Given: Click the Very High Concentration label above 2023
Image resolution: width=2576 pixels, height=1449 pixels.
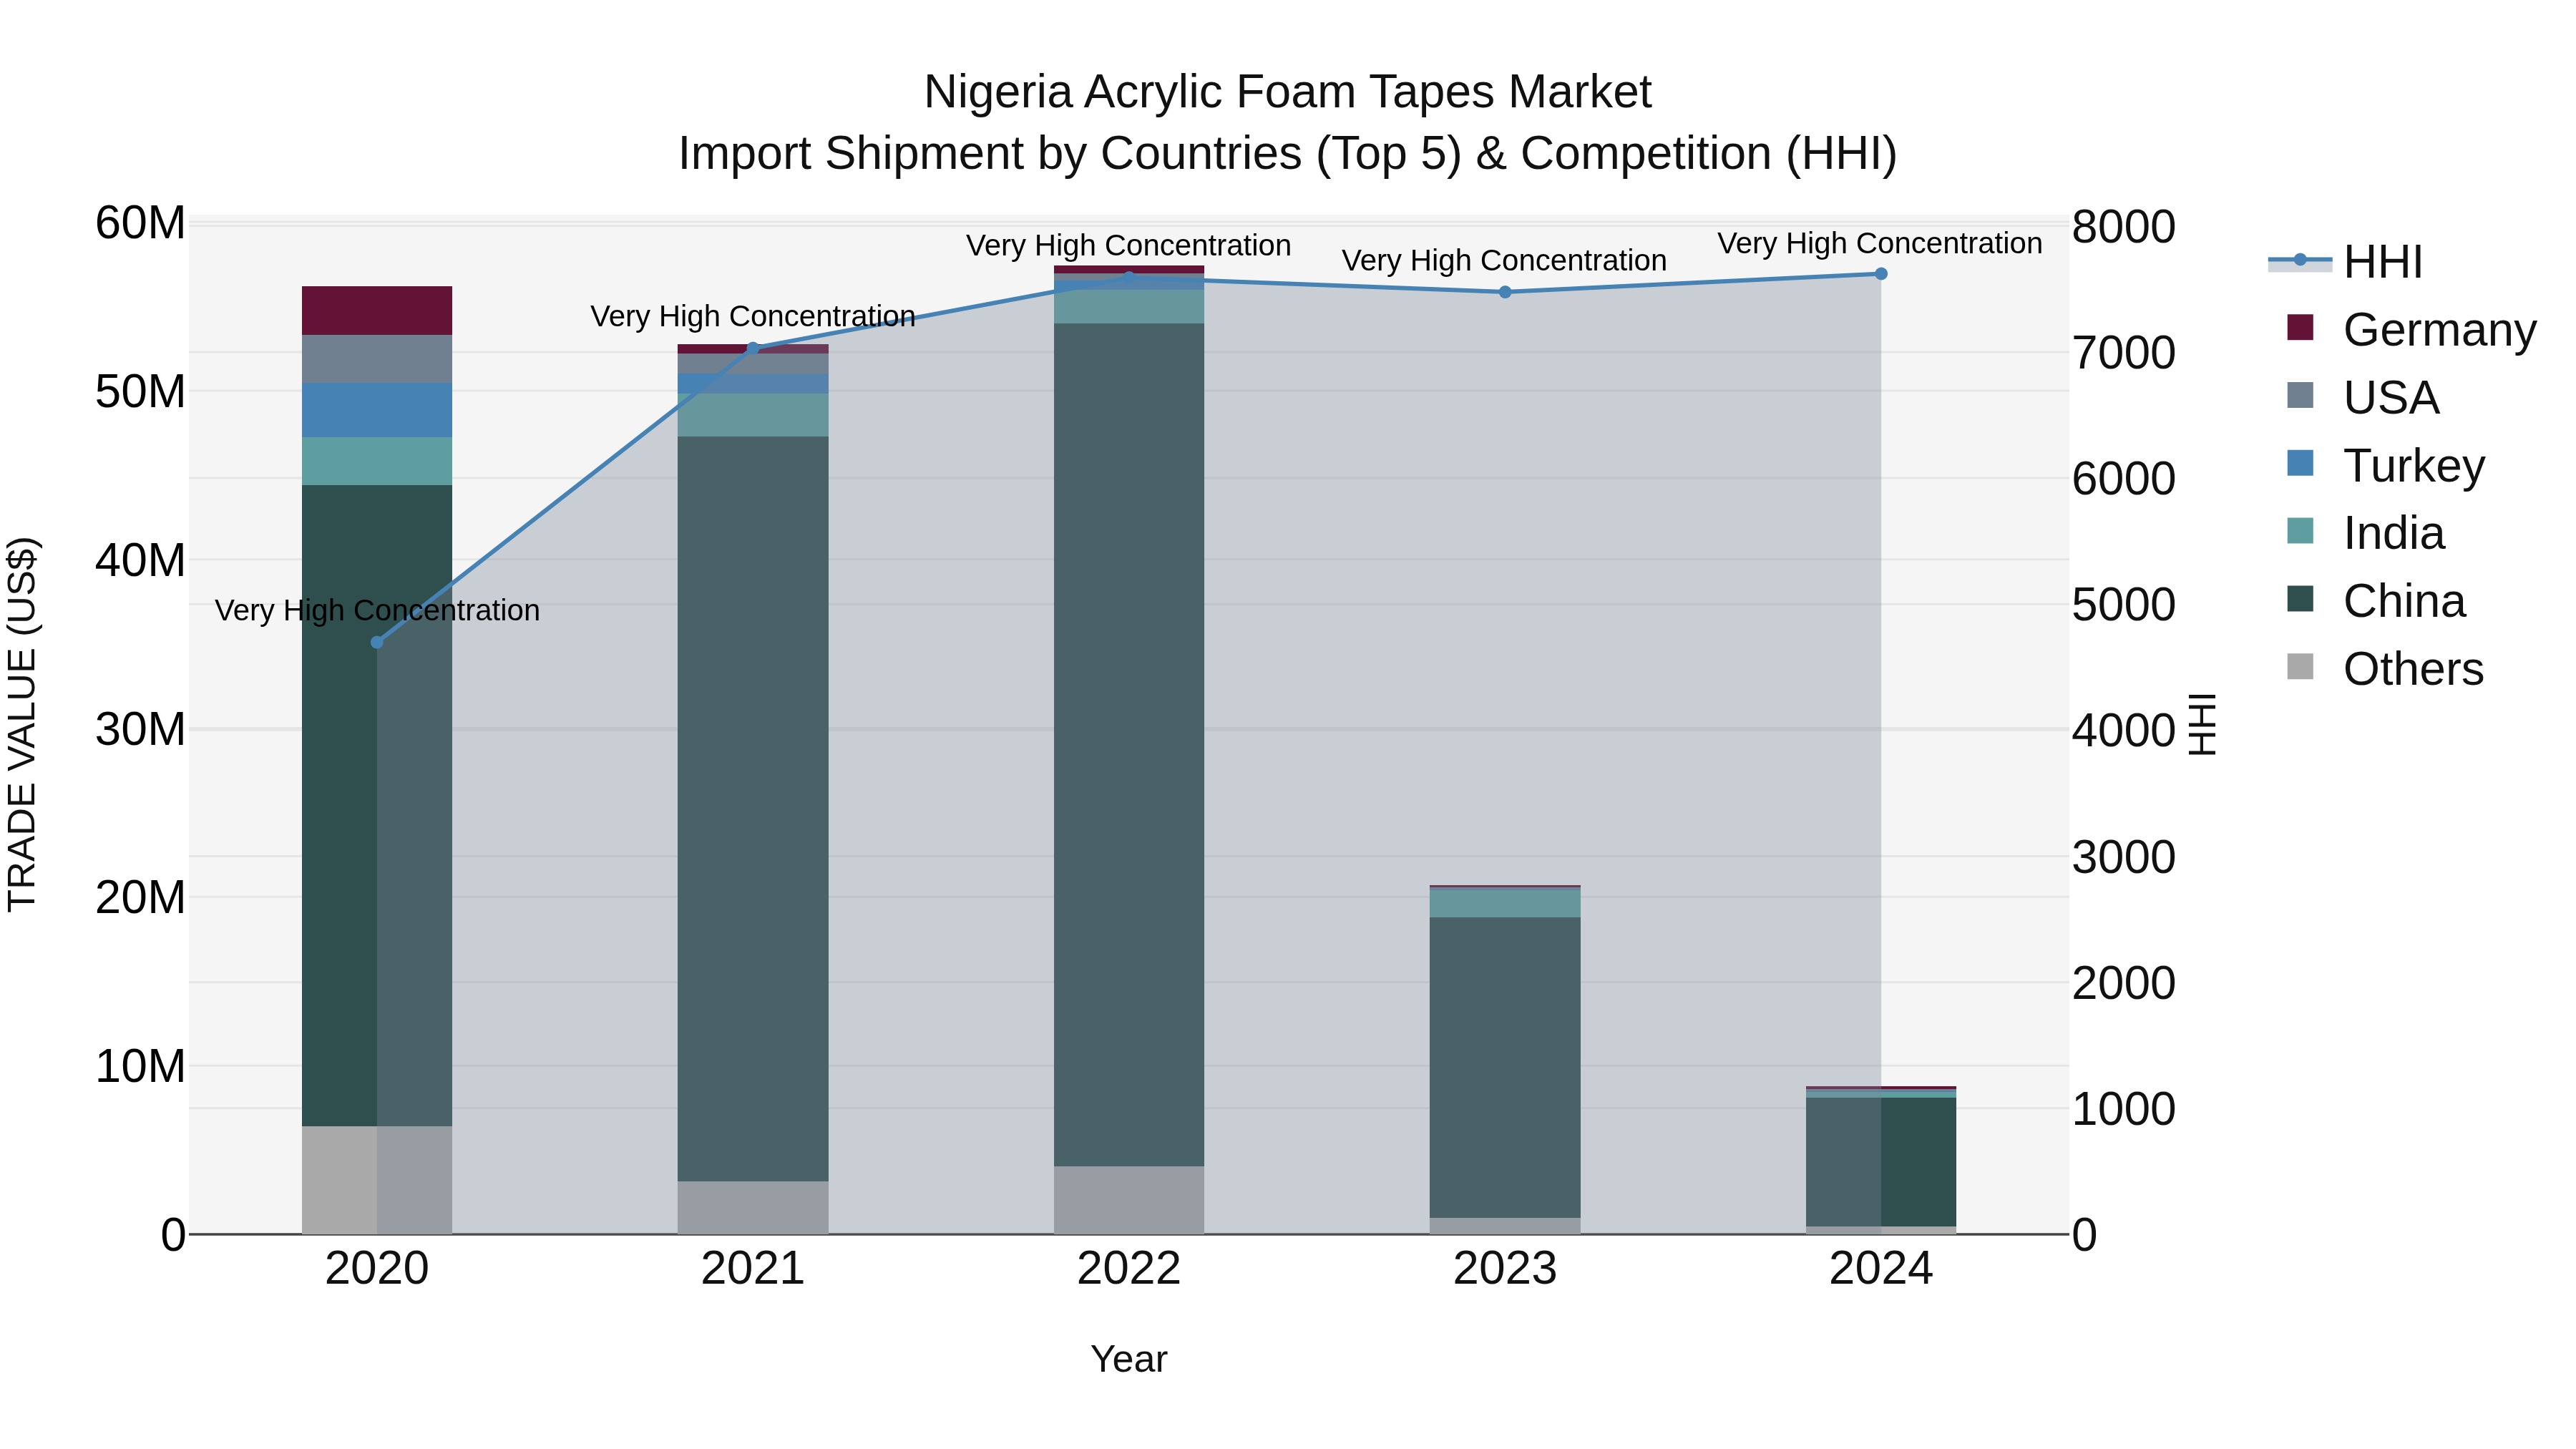Looking at the screenshot, I should (x=1504, y=260).
